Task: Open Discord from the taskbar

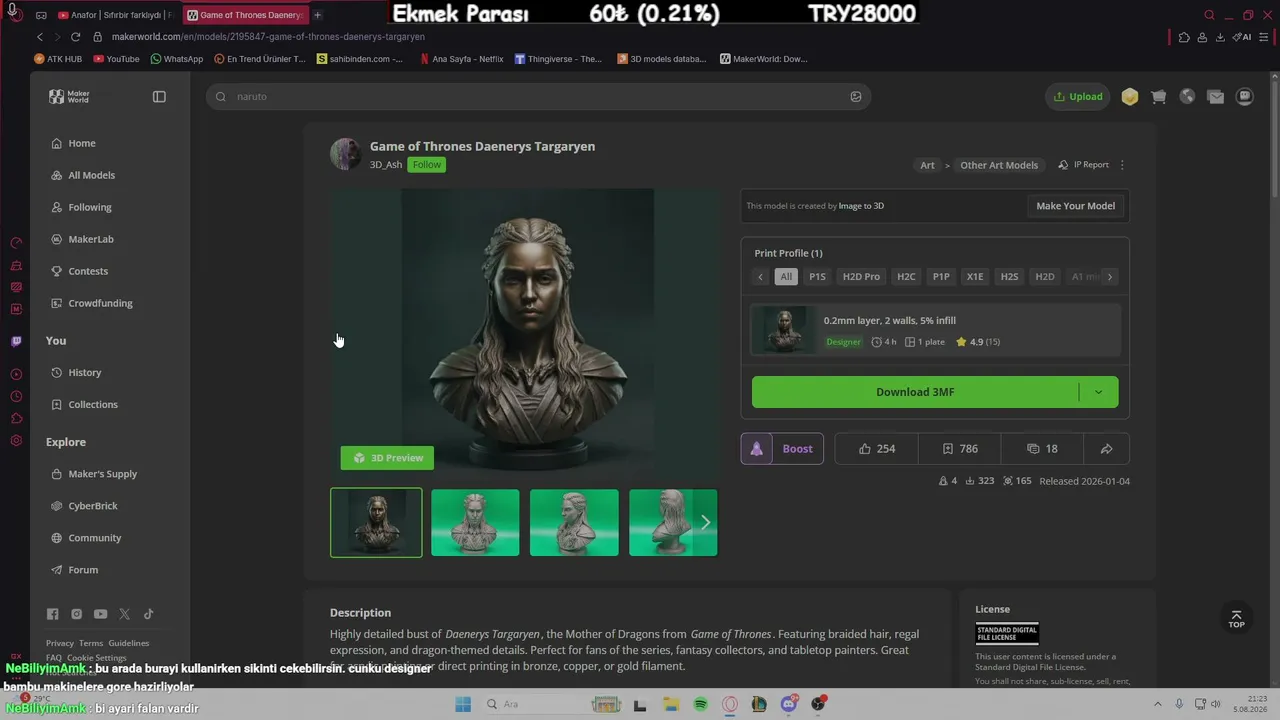Action: [789, 705]
